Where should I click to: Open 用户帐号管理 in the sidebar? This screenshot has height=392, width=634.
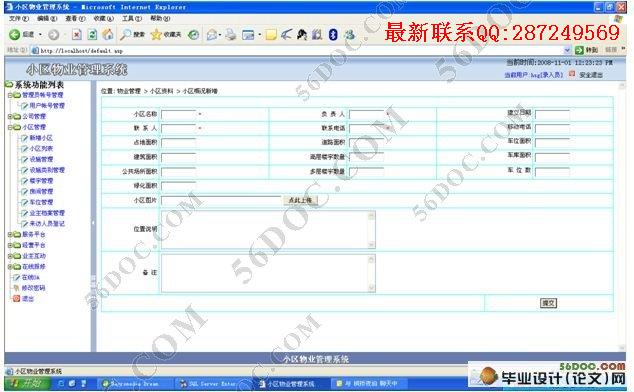coord(47,106)
